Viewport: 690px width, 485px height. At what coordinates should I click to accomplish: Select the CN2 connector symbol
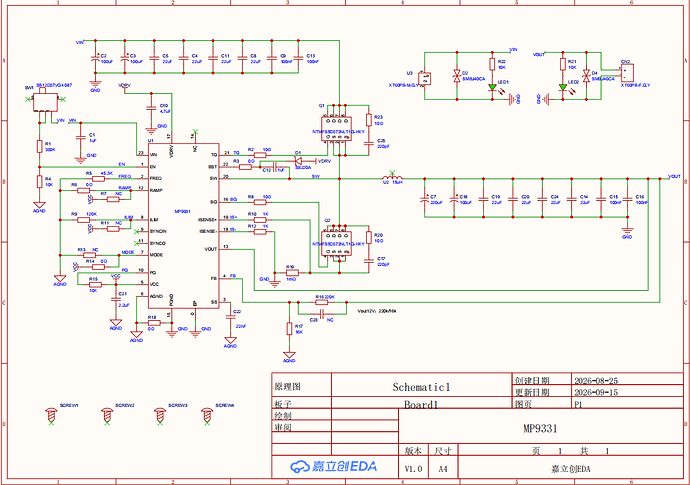[627, 73]
